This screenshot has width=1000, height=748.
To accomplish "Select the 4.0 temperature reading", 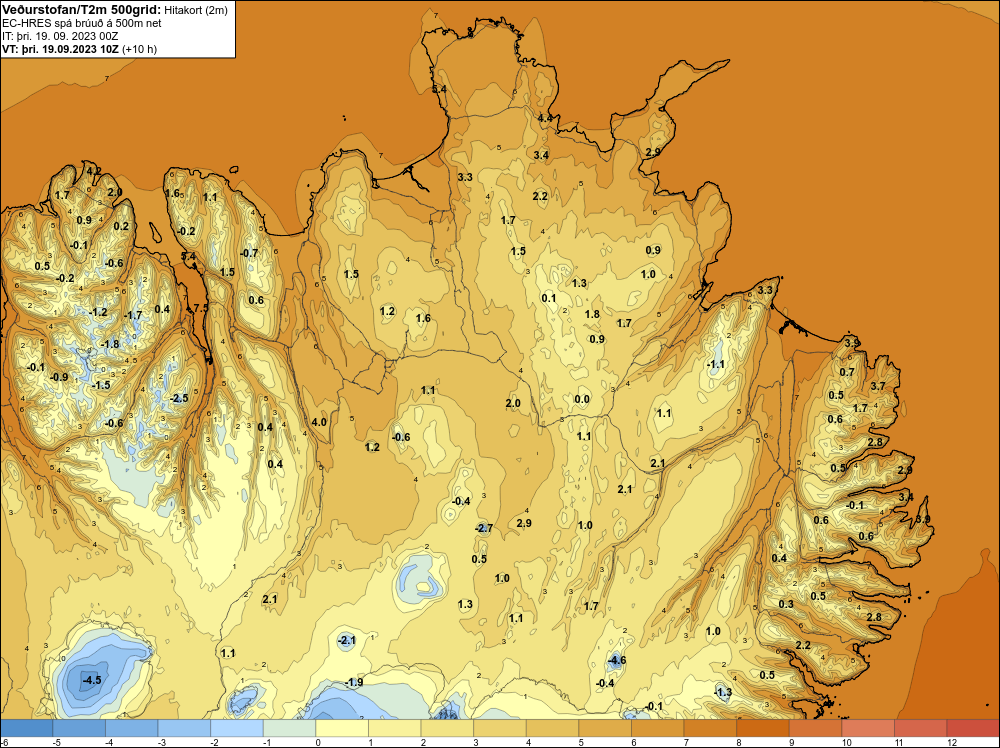I will point(319,422).
